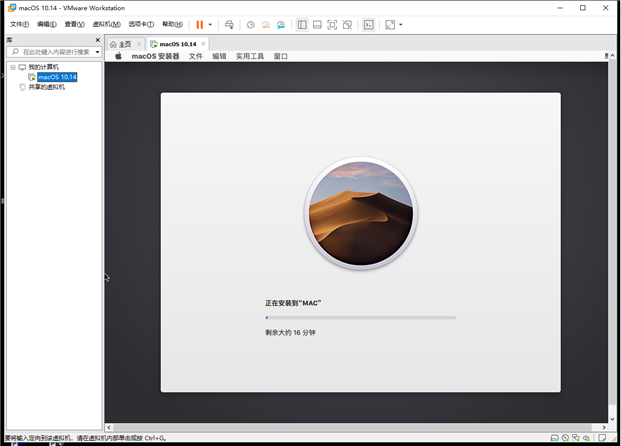The height and width of the screenshot is (446, 621).
Task: Toggle the console view icon
Action: (369, 25)
